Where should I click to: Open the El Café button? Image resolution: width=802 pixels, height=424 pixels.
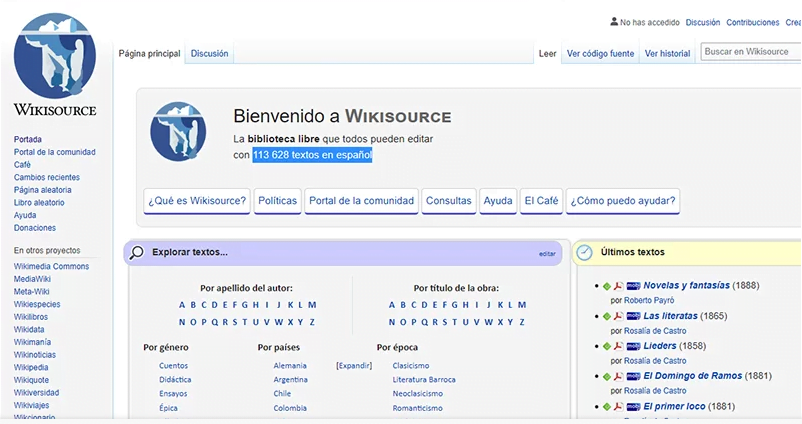coord(541,201)
